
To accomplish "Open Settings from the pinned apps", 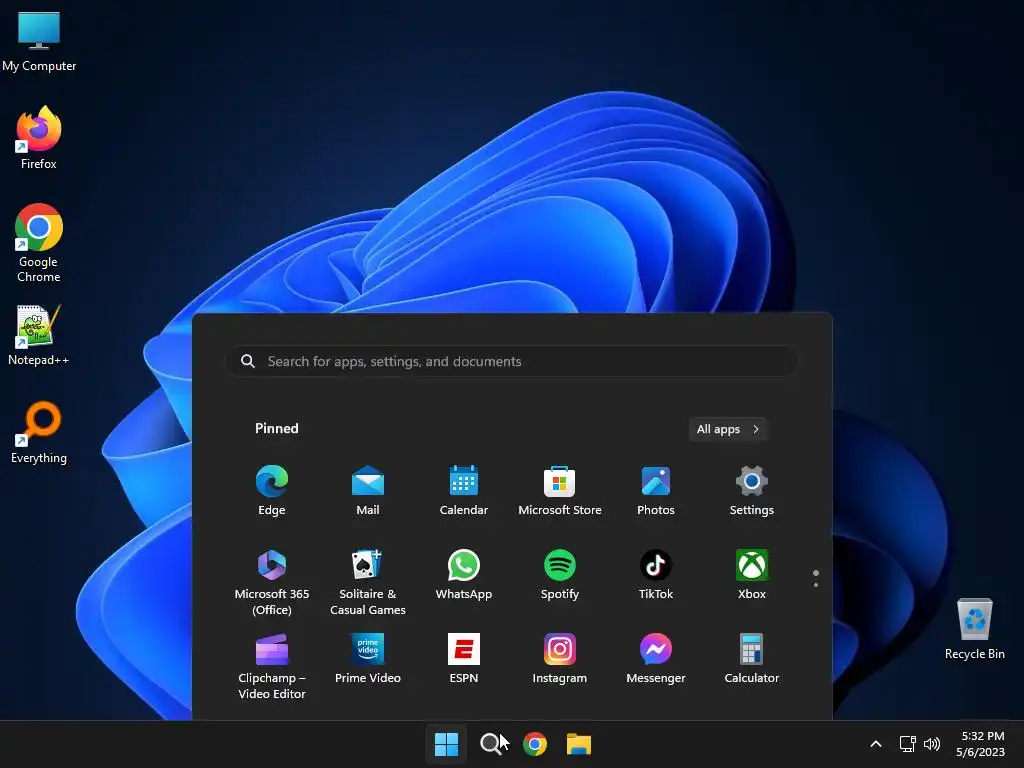I will (x=752, y=491).
